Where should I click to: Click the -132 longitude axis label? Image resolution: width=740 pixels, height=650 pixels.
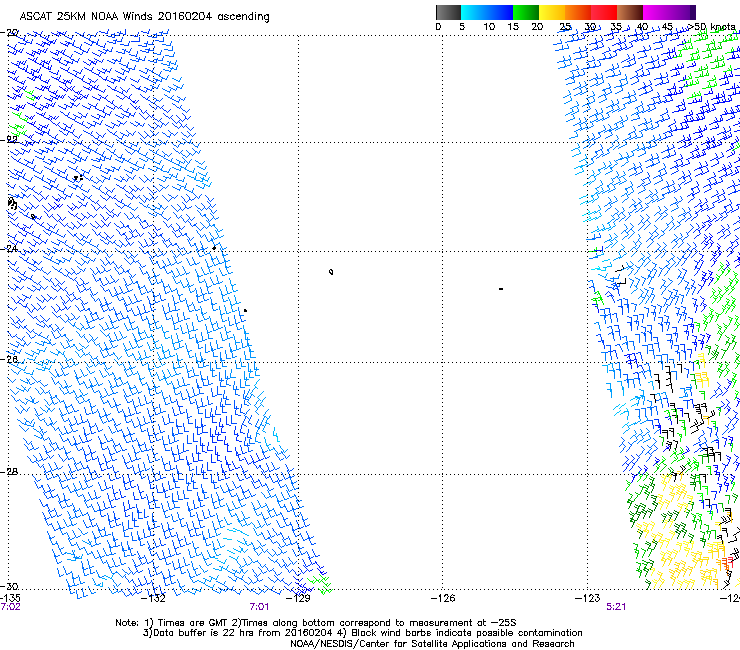[x=153, y=598]
